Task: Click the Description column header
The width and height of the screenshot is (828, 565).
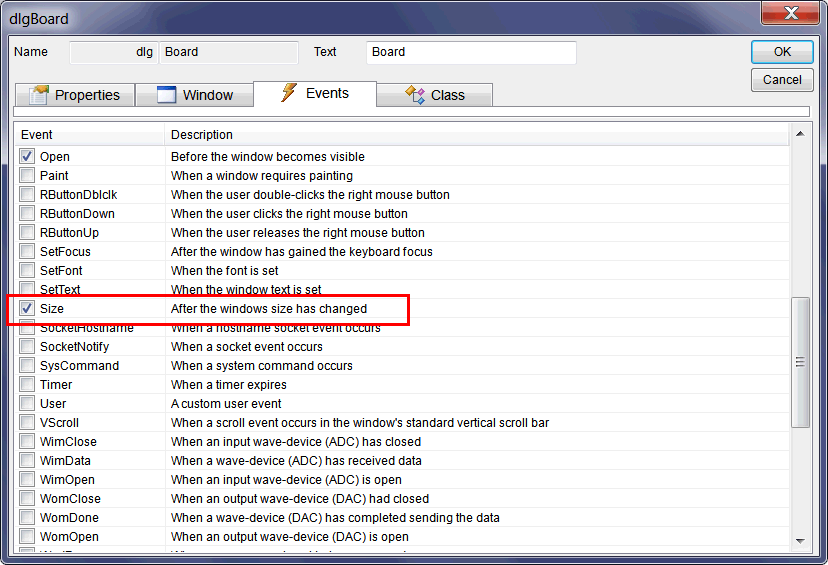Action: pos(477,135)
